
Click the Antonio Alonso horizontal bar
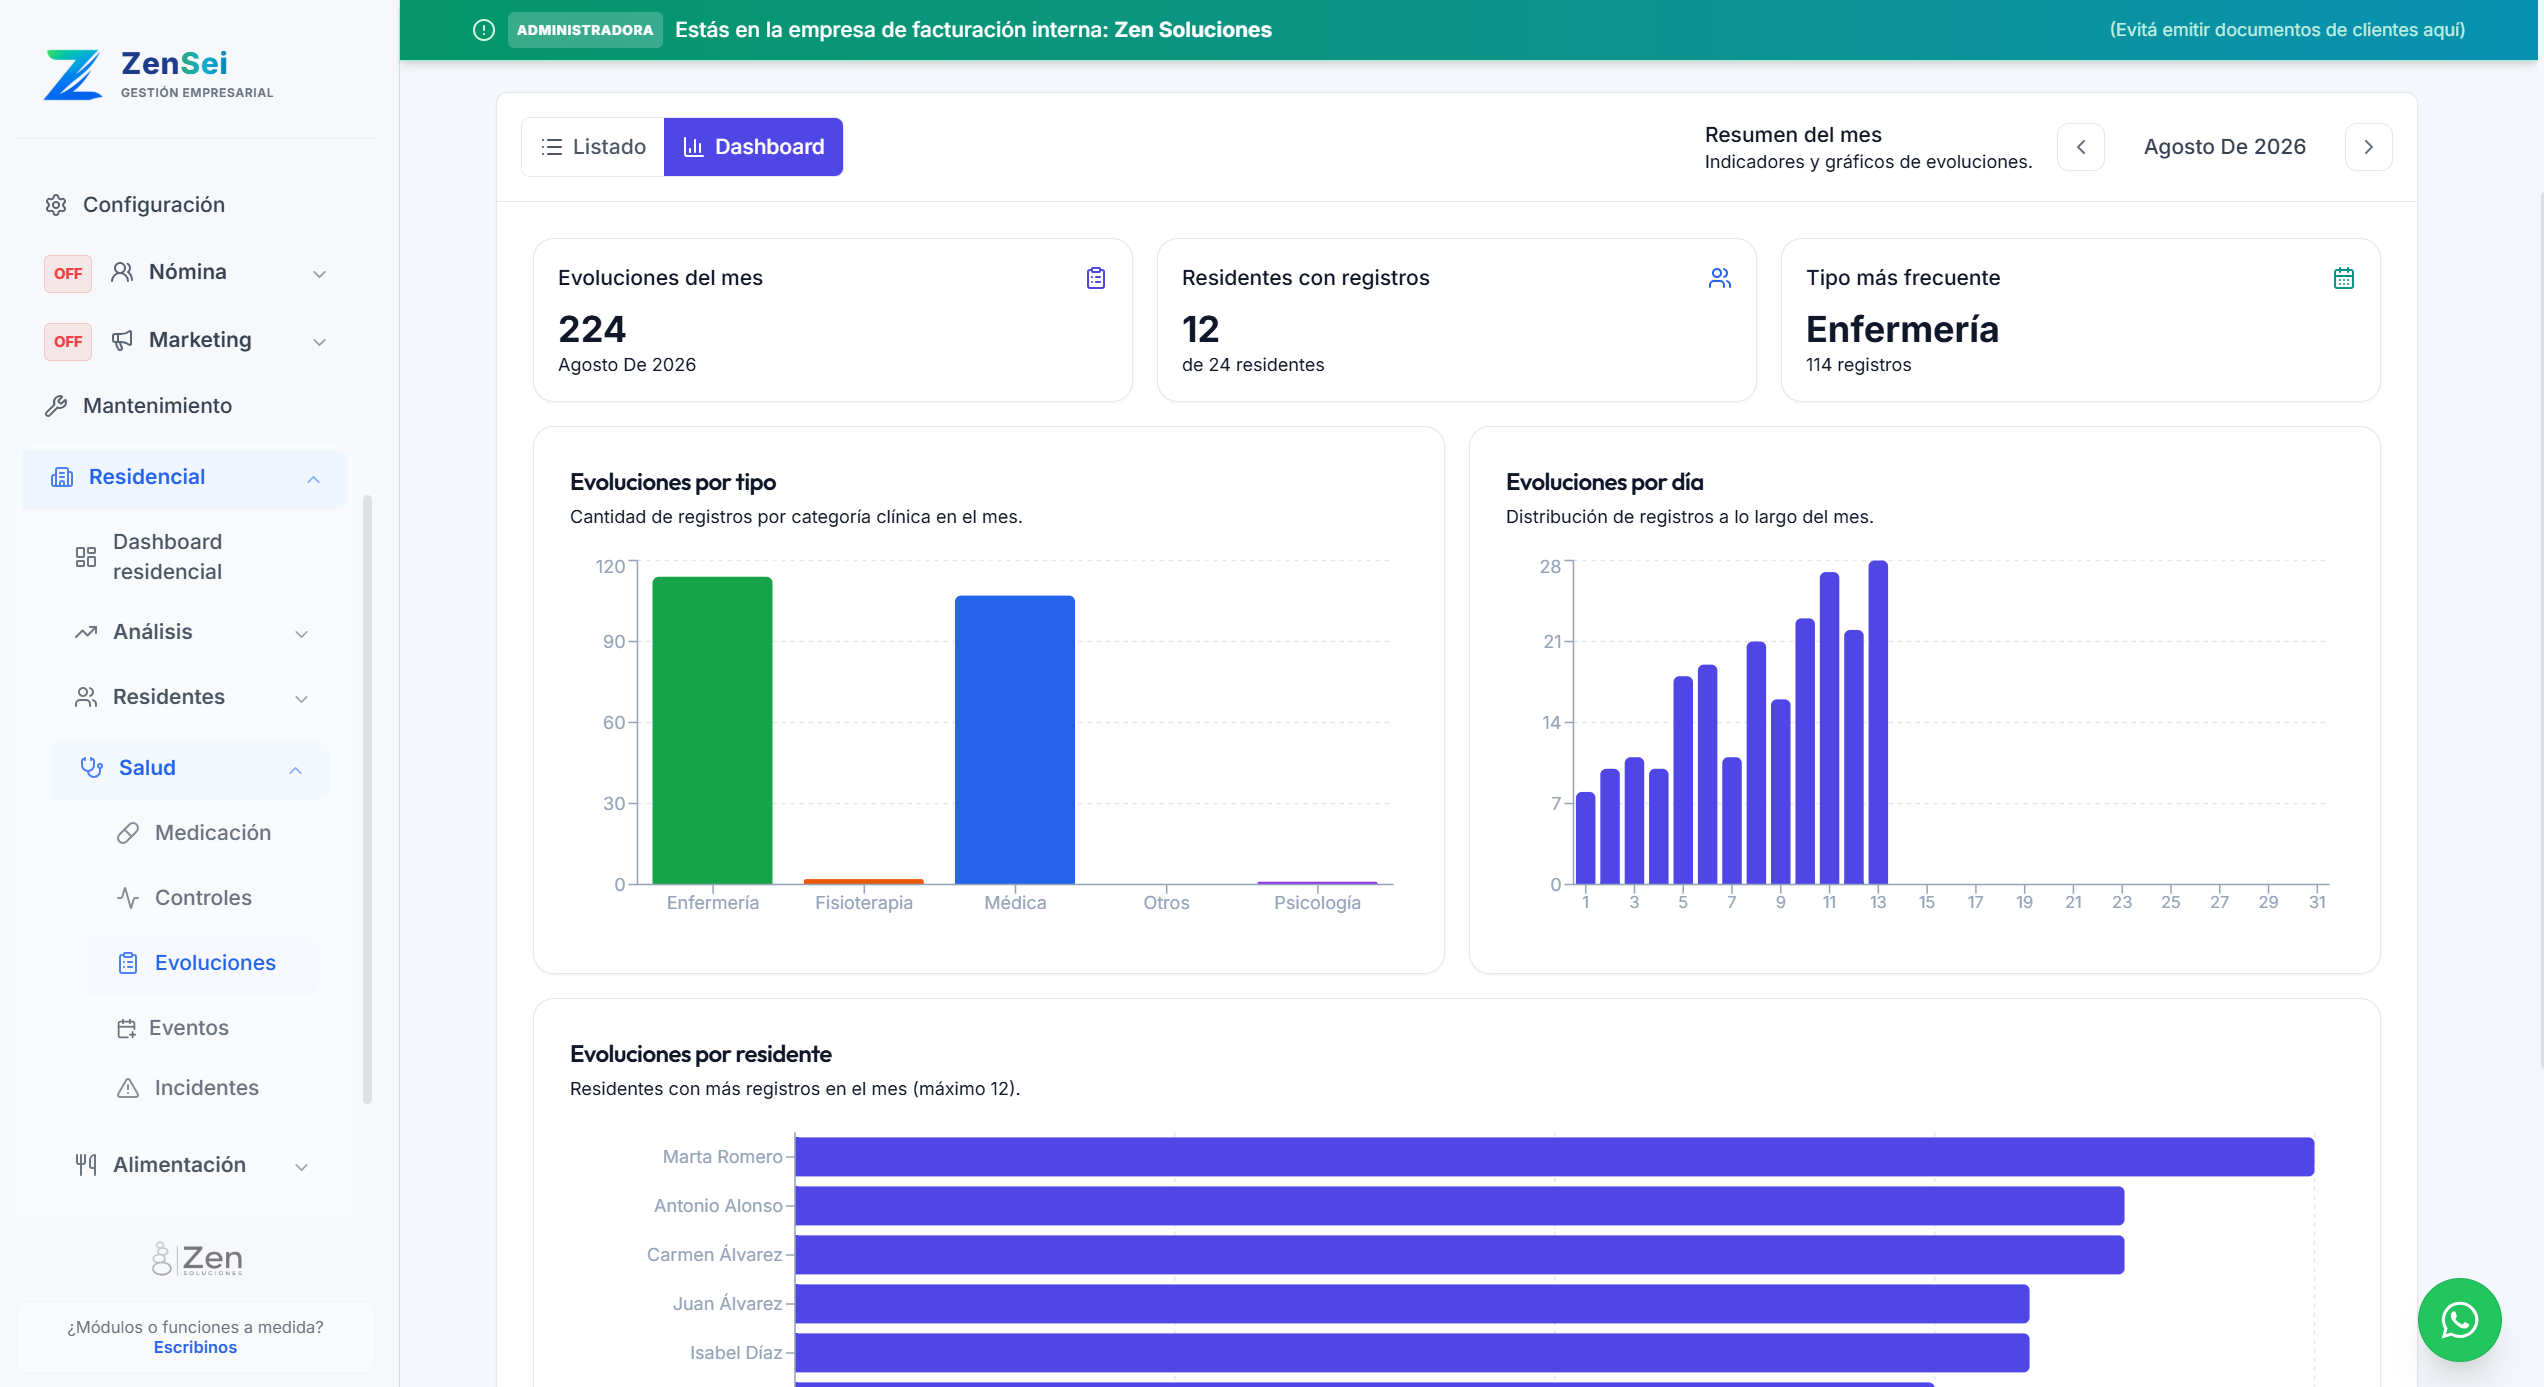pyautogui.click(x=1460, y=1206)
